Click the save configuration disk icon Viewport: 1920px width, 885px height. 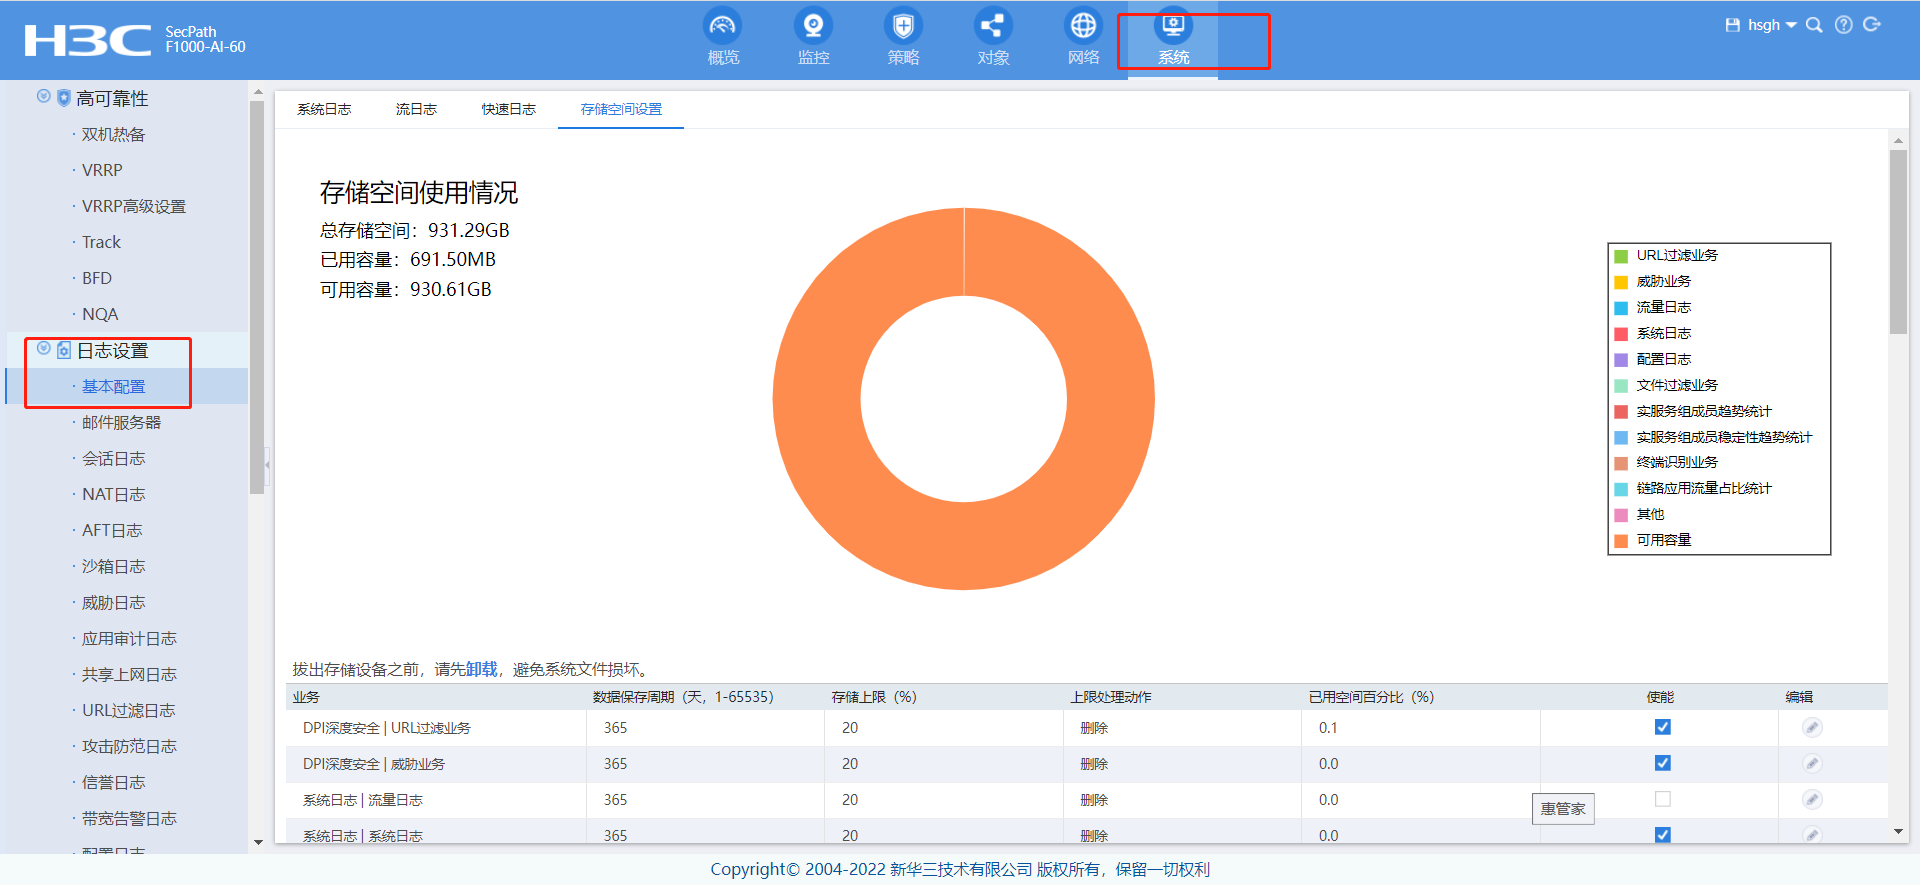coord(1732,25)
